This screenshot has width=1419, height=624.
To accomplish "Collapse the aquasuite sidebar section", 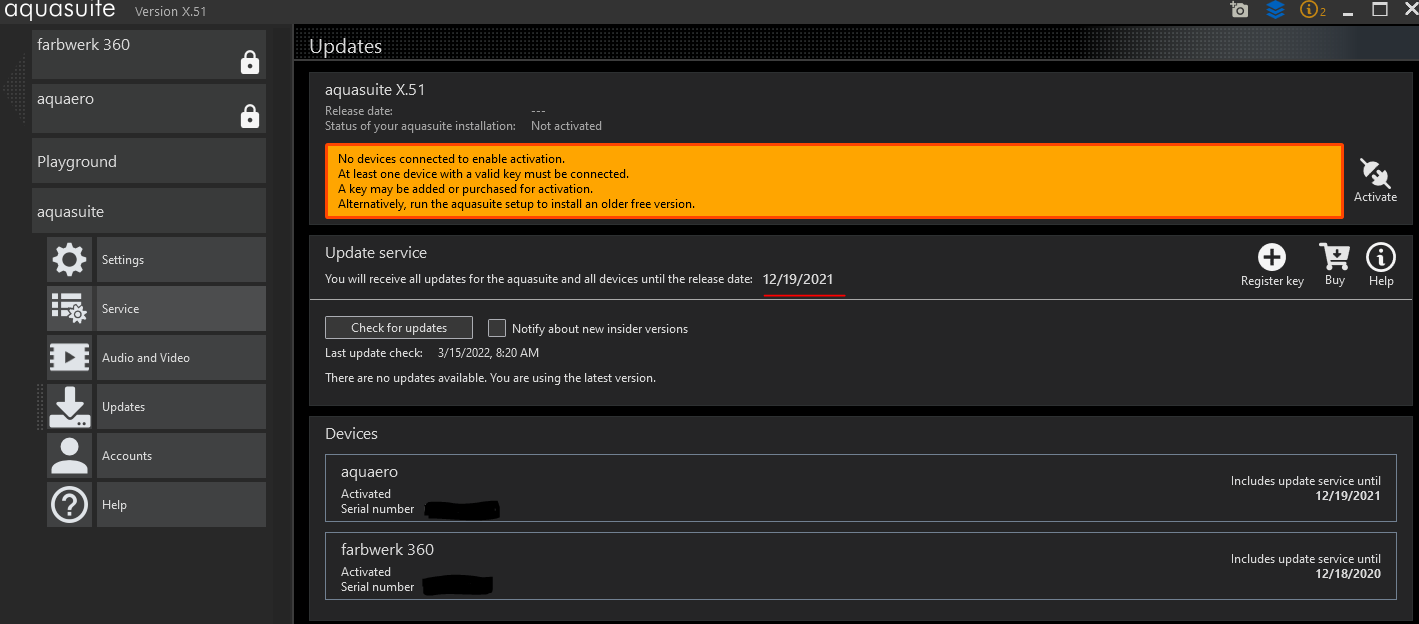I will click(x=149, y=211).
